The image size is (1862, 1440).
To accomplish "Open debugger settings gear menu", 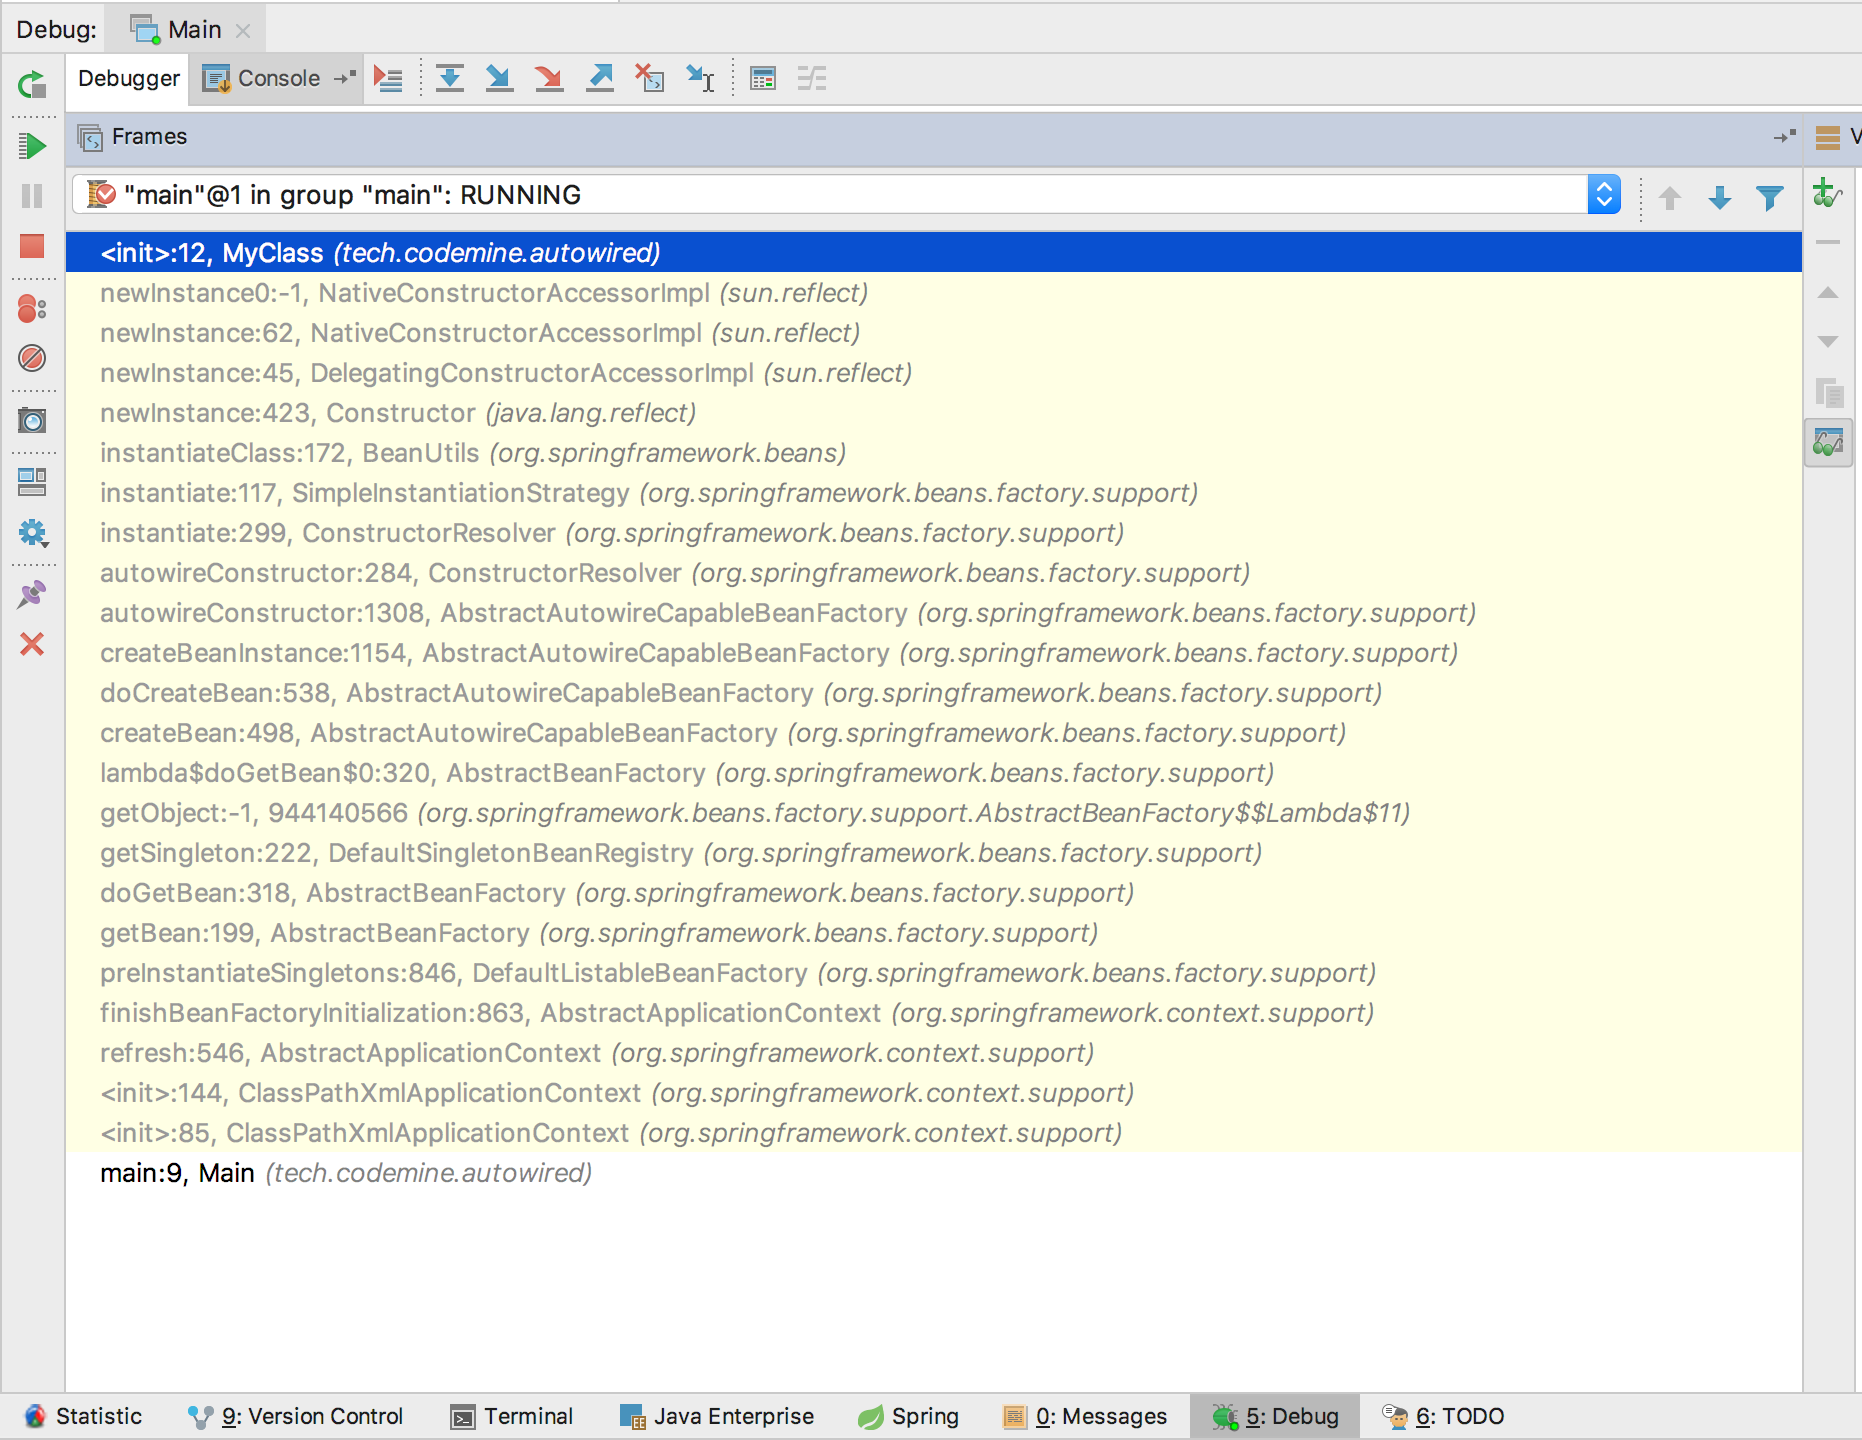I will click(x=32, y=533).
